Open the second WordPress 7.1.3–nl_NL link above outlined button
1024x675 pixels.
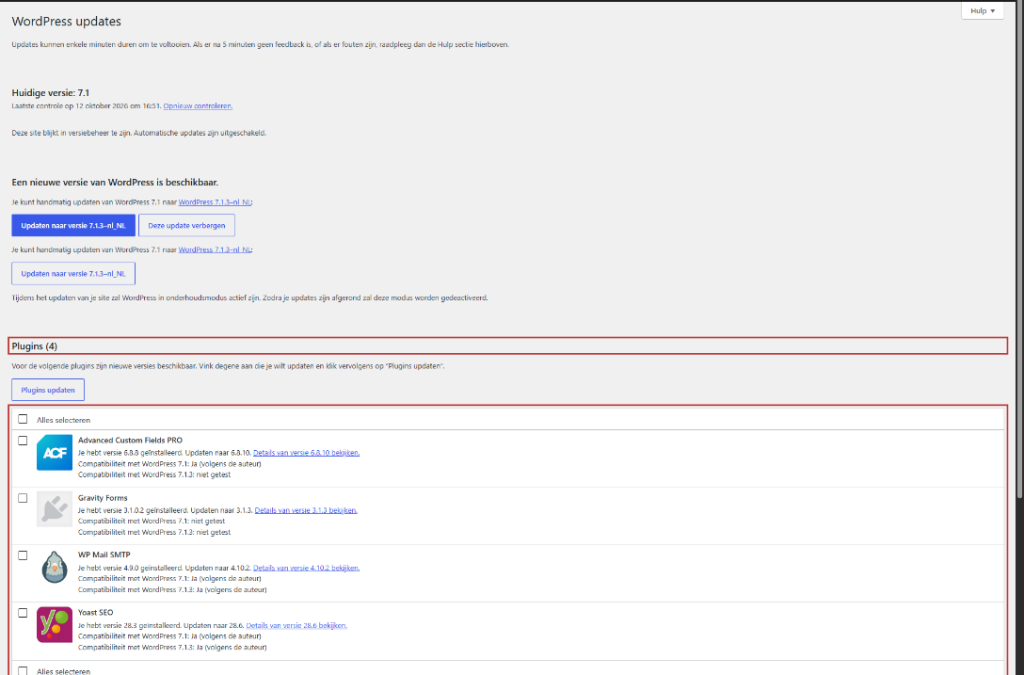(x=215, y=249)
